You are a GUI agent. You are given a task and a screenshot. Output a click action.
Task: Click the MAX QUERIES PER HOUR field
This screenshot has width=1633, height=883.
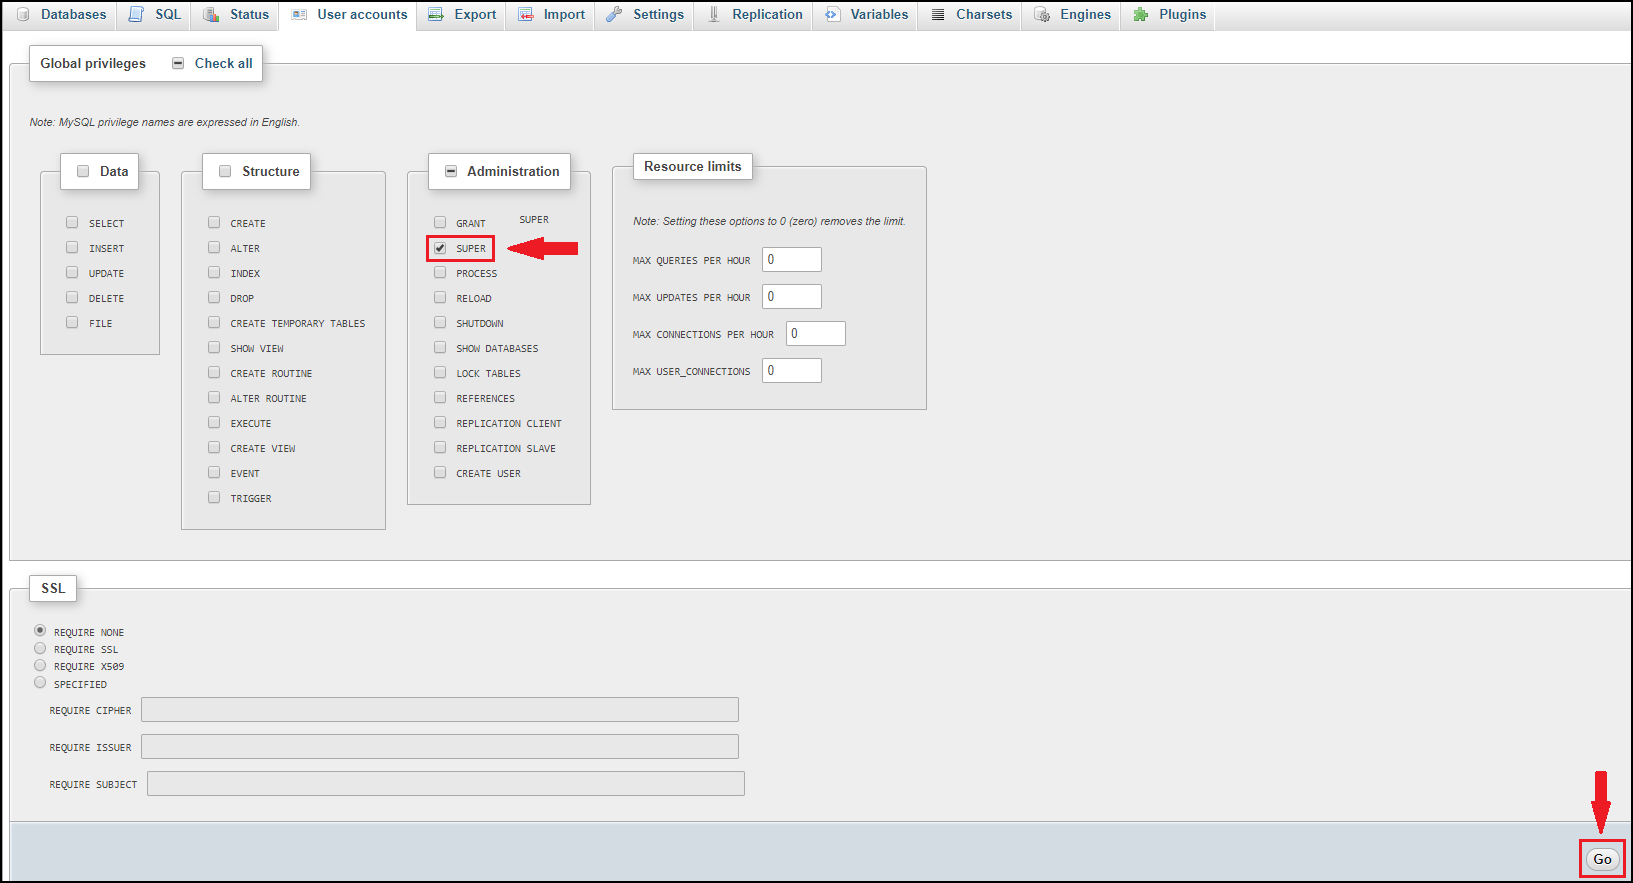[791, 260]
